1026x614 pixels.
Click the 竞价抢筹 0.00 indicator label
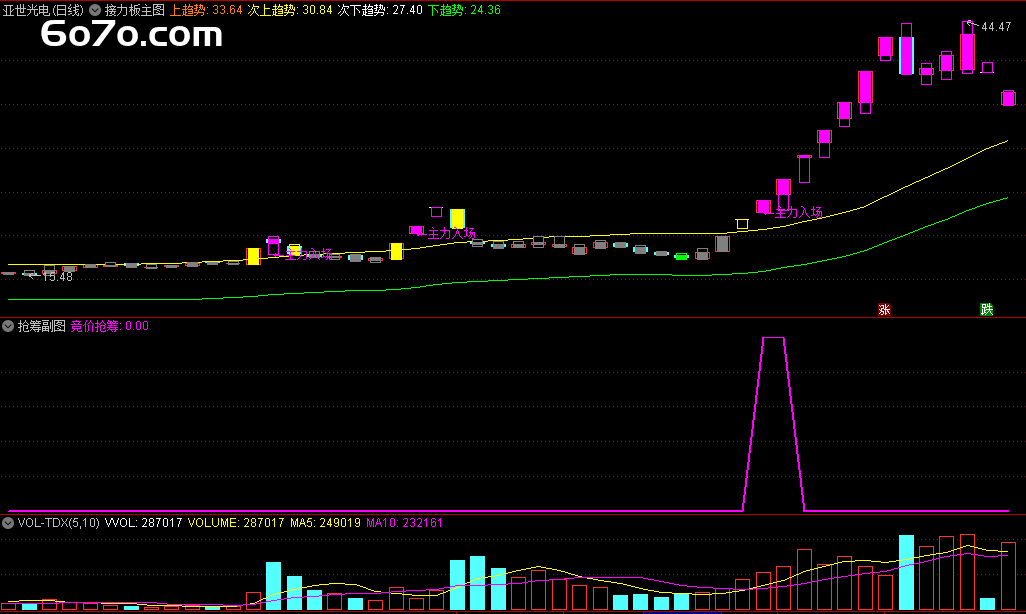point(109,326)
